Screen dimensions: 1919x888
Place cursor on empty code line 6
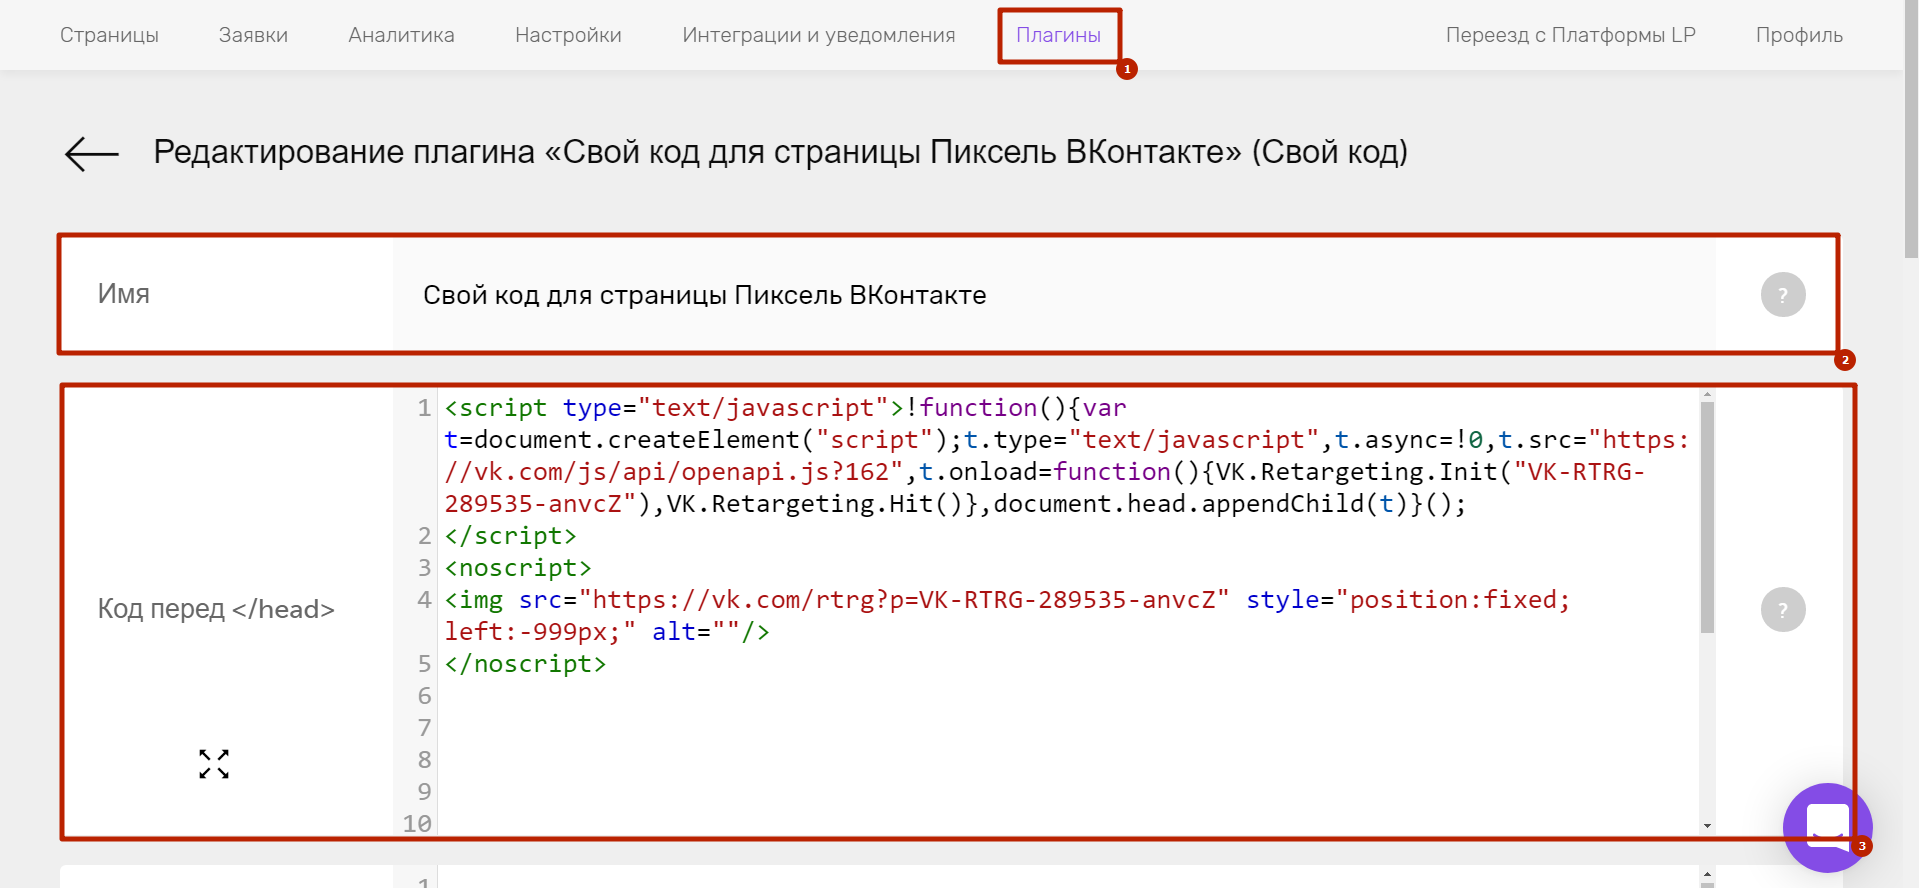1067,696
